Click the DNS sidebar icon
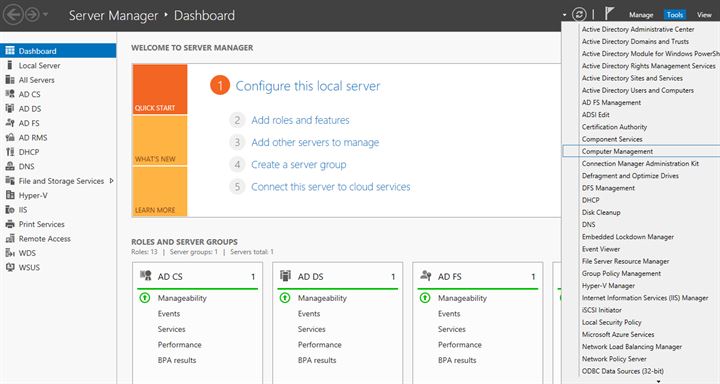Viewport: 720px width, 384px height. point(10,166)
